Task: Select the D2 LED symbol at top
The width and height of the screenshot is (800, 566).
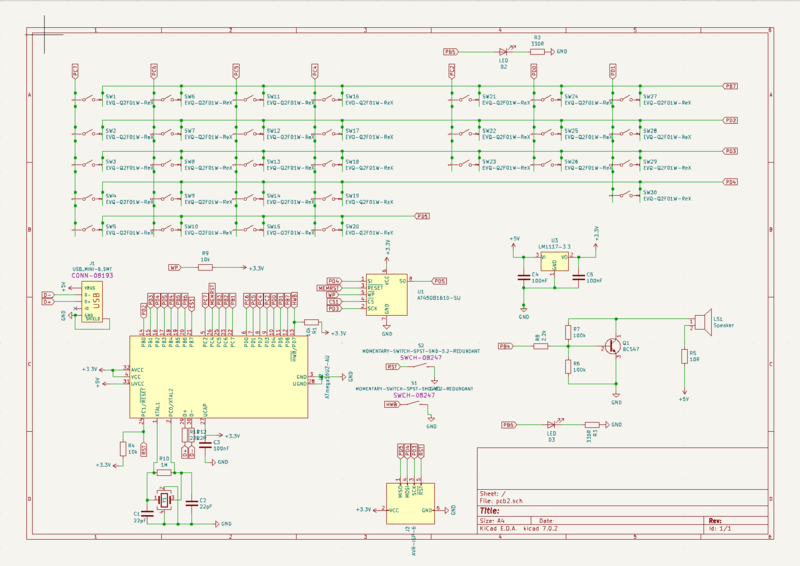Action: pyautogui.click(x=502, y=49)
